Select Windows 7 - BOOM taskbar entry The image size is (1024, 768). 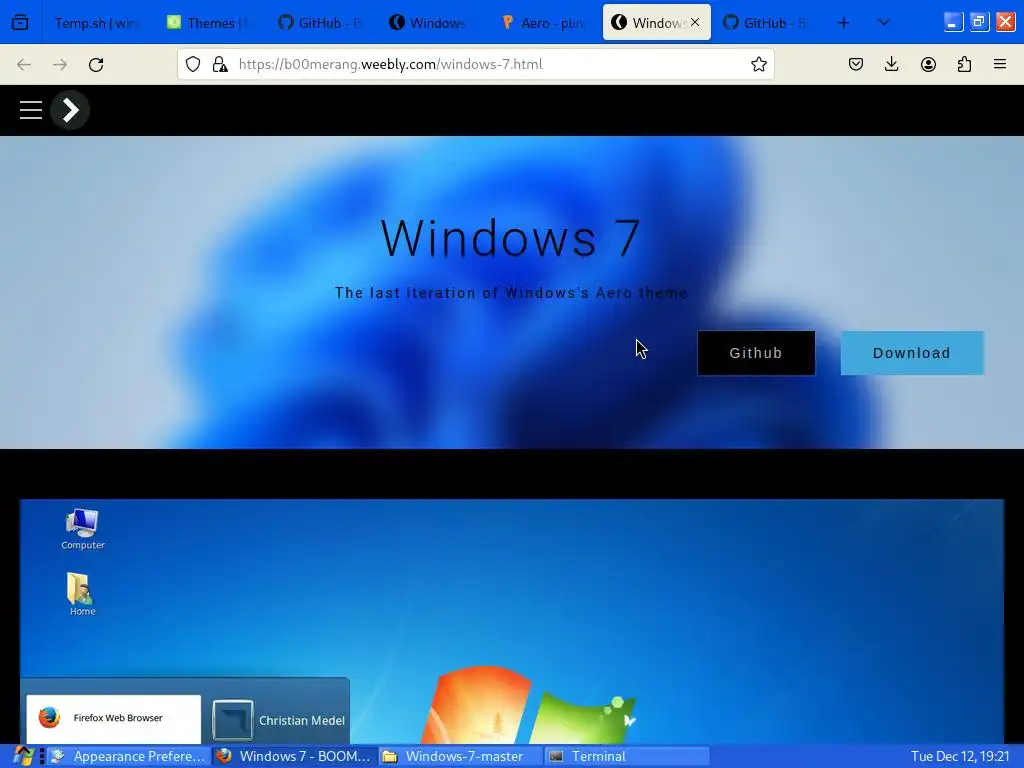pyautogui.click(x=295, y=756)
